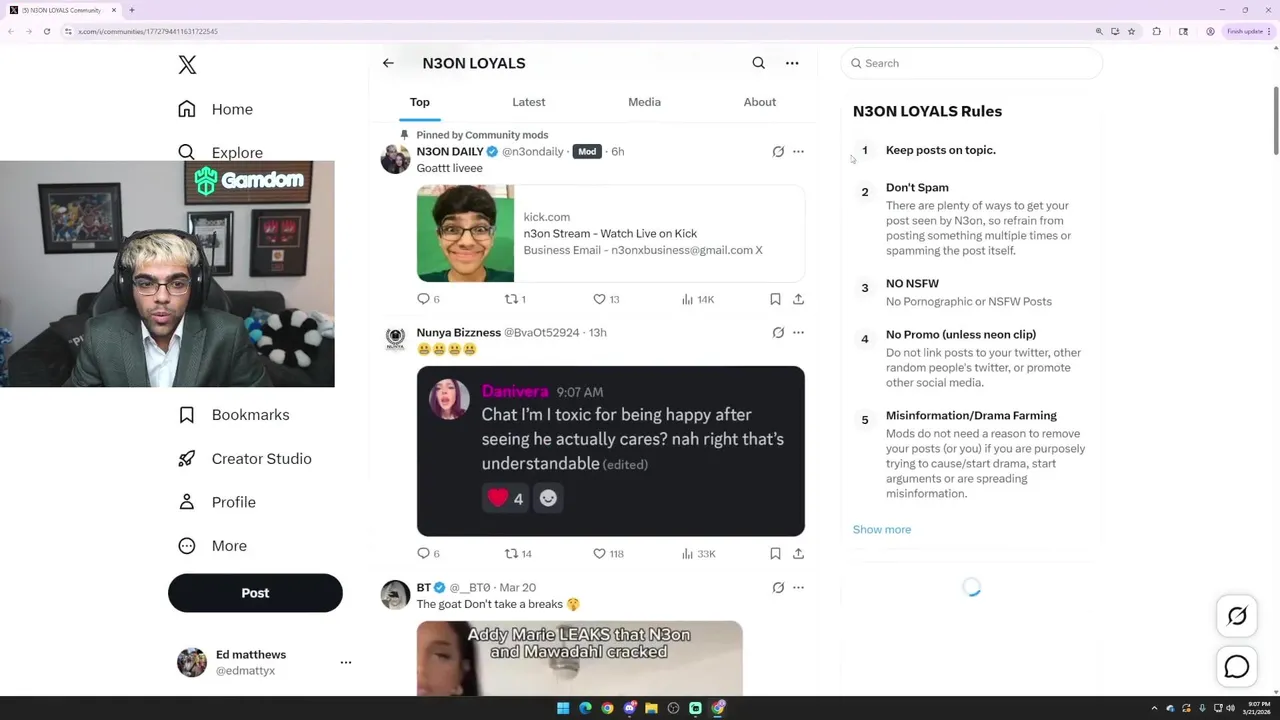The height and width of the screenshot is (720, 1280).
Task: Bookmark the Nunya Bizzness post
Action: pyautogui.click(x=775, y=553)
